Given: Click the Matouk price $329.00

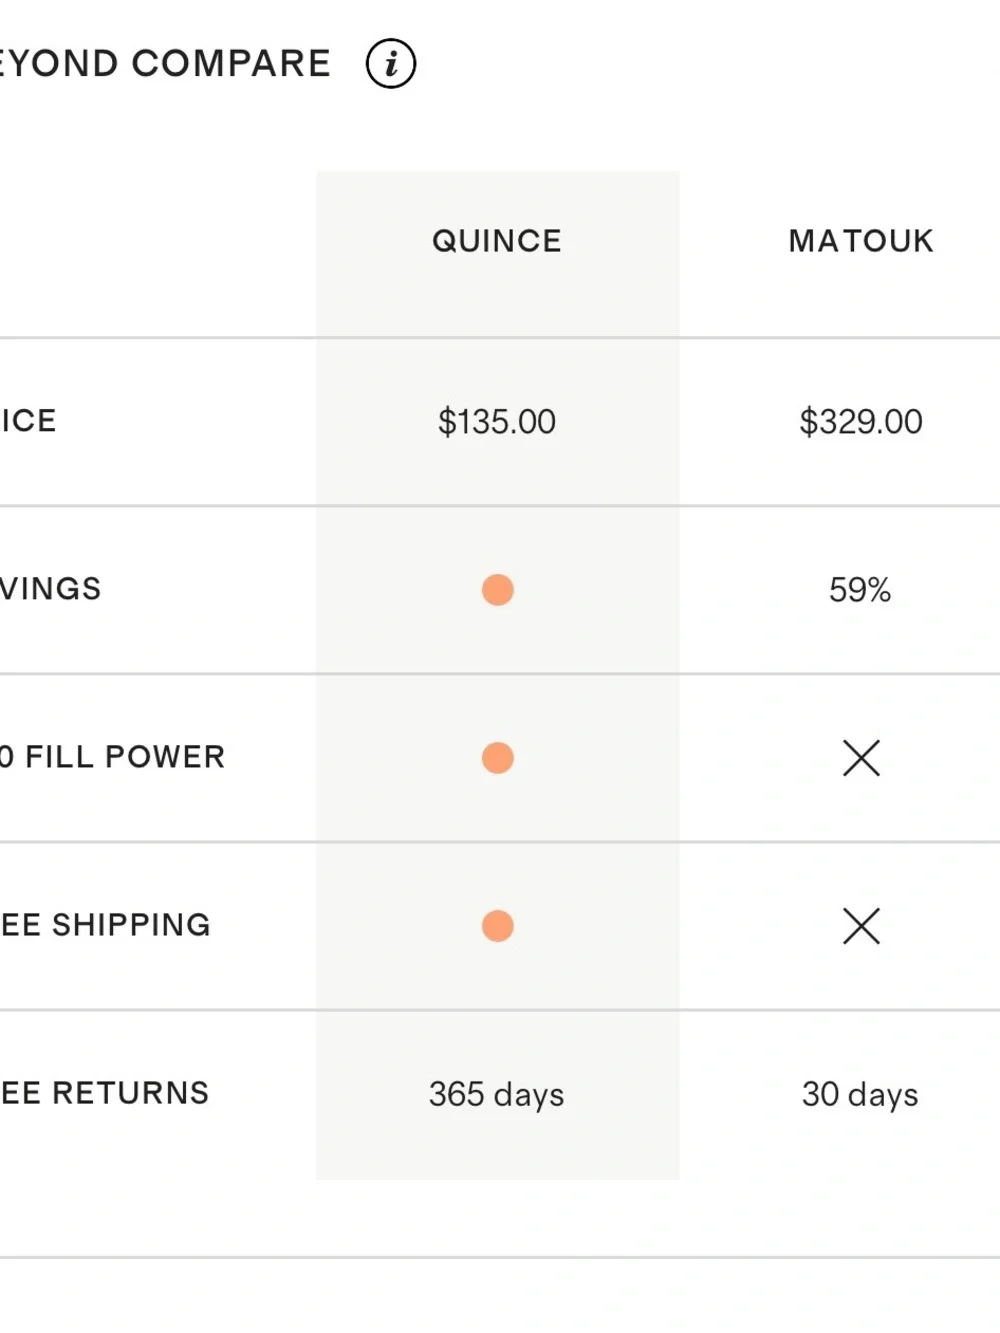Looking at the screenshot, I should click(861, 422).
